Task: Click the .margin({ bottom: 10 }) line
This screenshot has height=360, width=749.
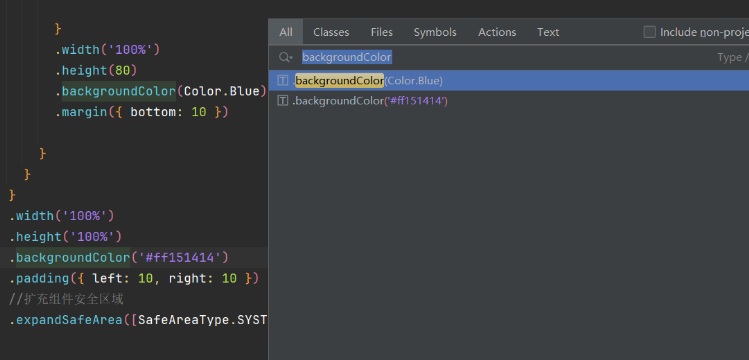Action: 142,112
